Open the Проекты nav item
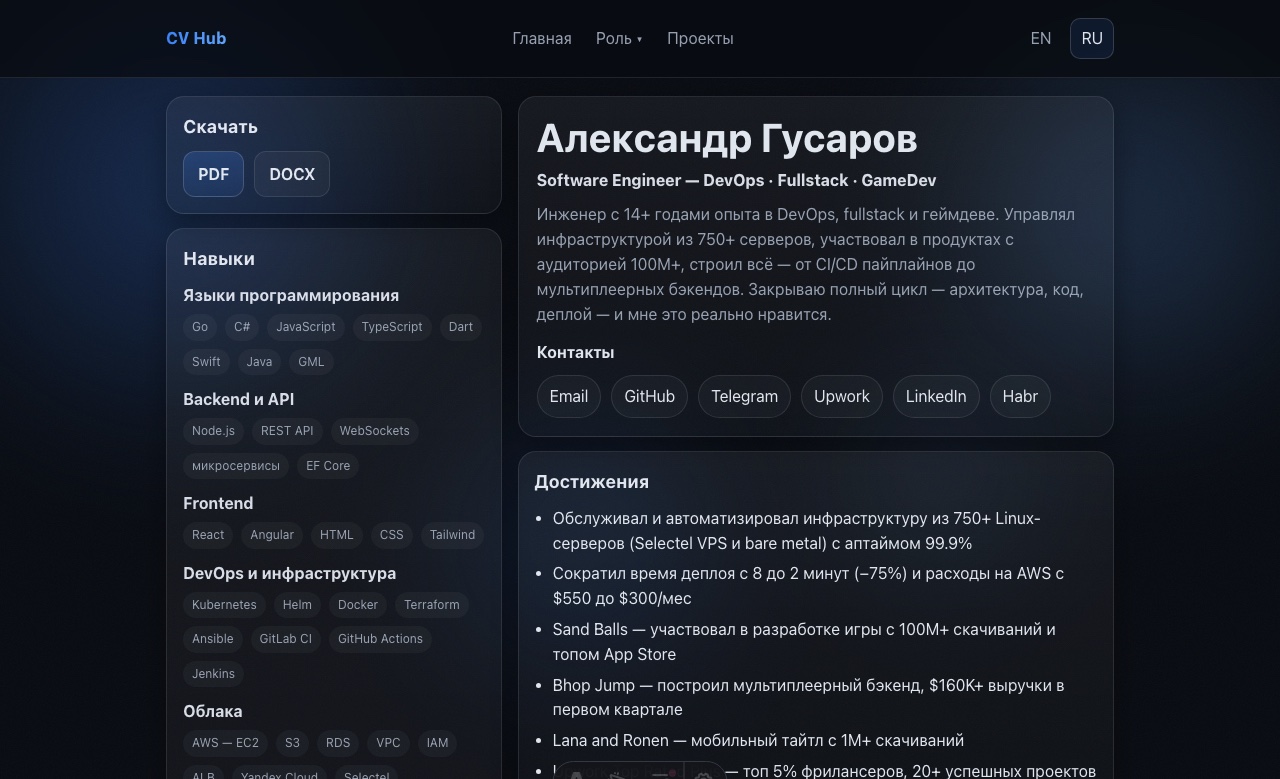This screenshot has width=1280, height=779. pos(700,38)
